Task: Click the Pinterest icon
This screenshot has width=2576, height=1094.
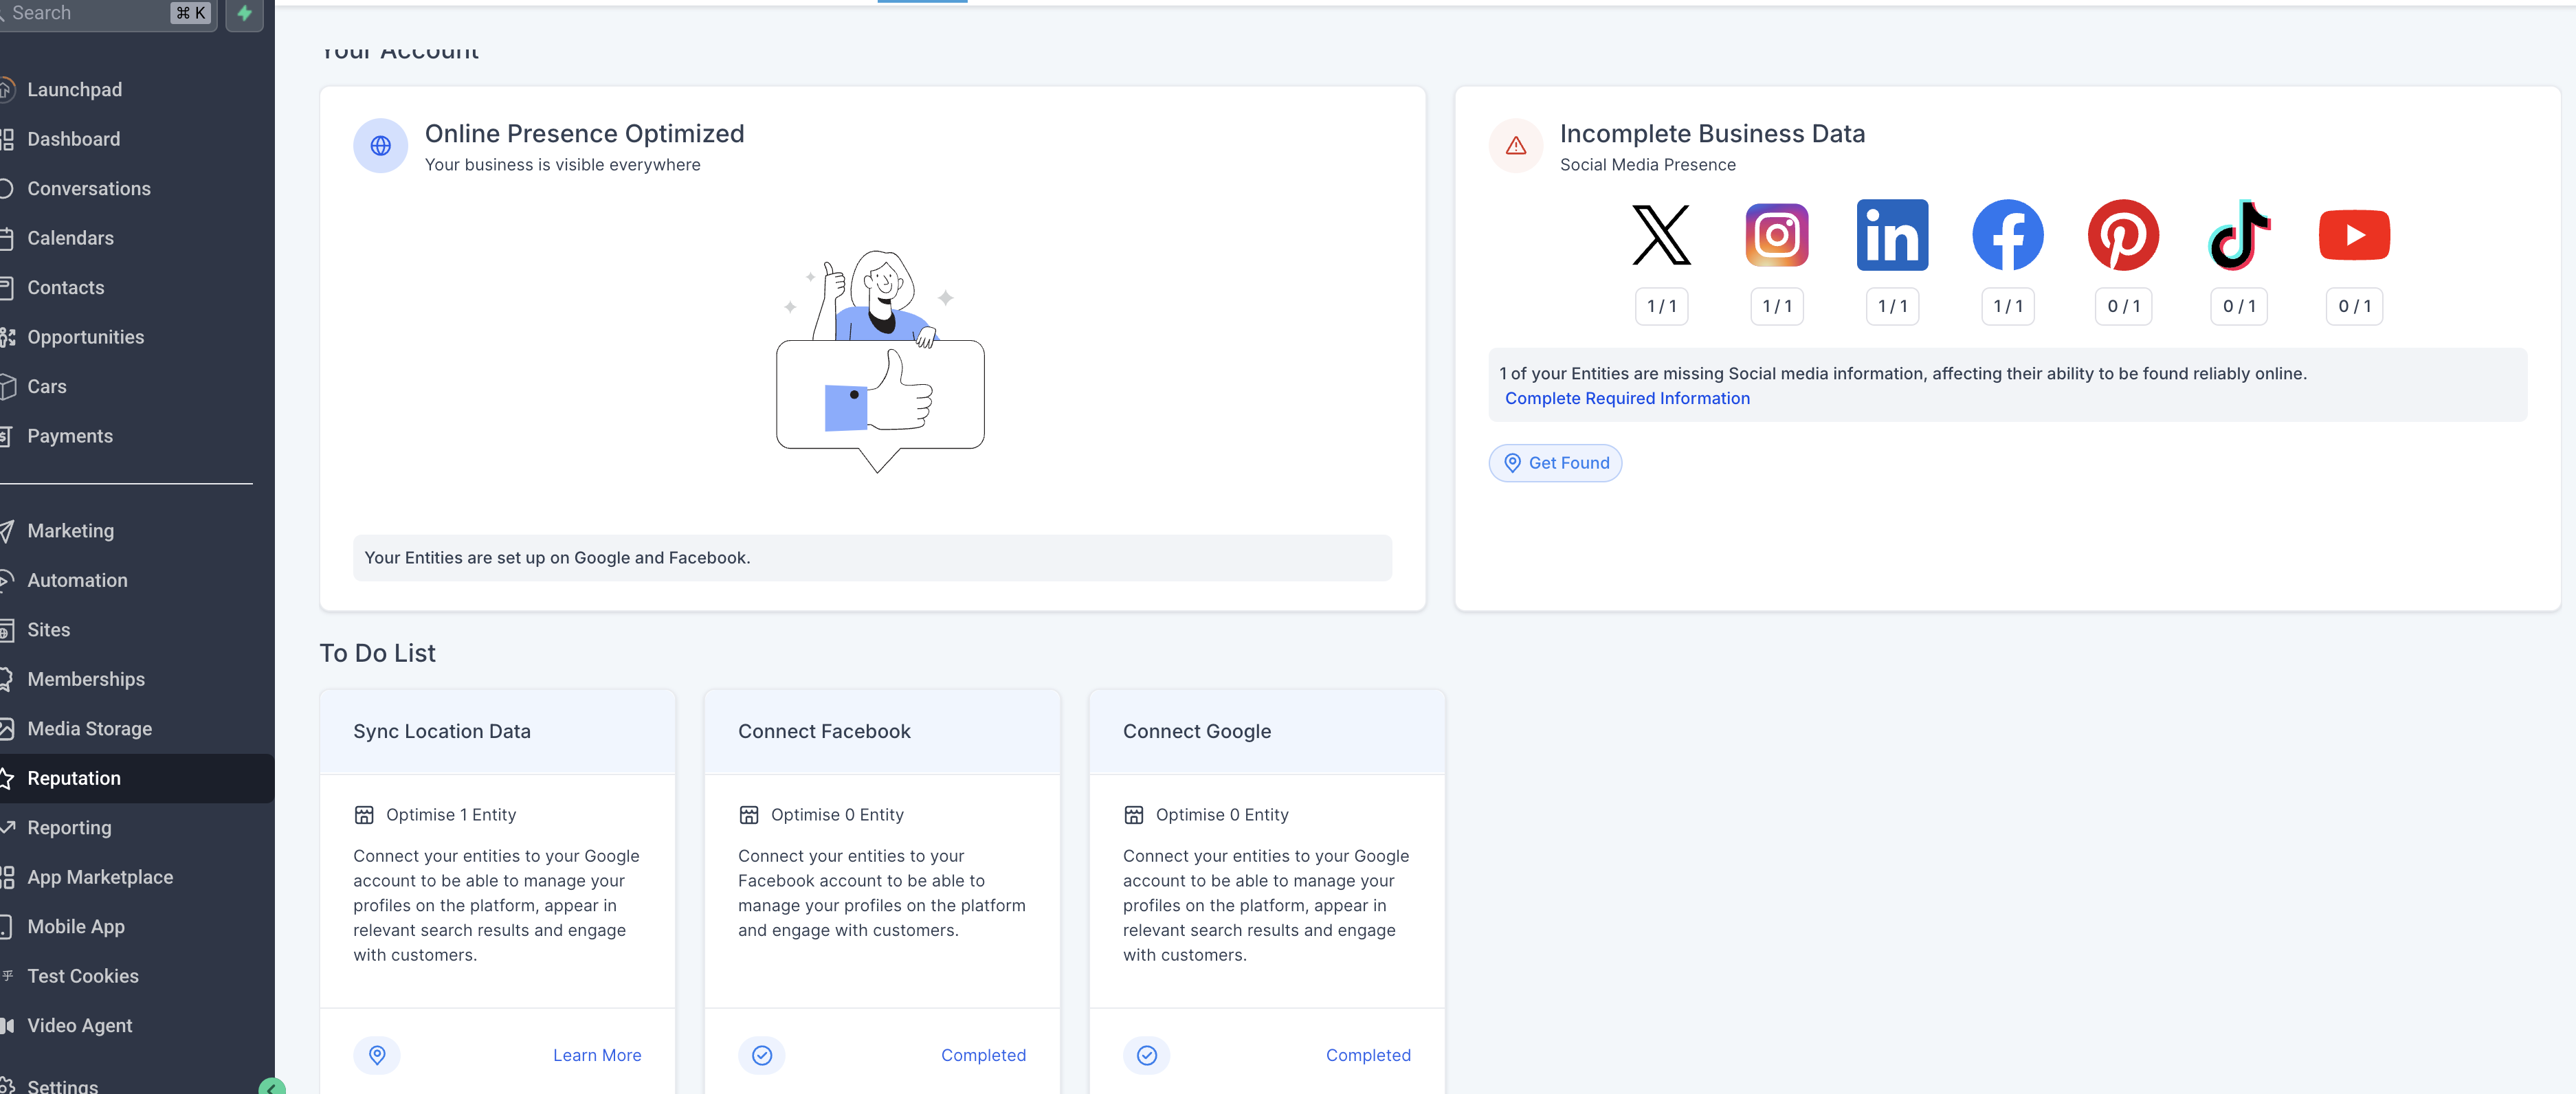Action: click(2123, 235)
